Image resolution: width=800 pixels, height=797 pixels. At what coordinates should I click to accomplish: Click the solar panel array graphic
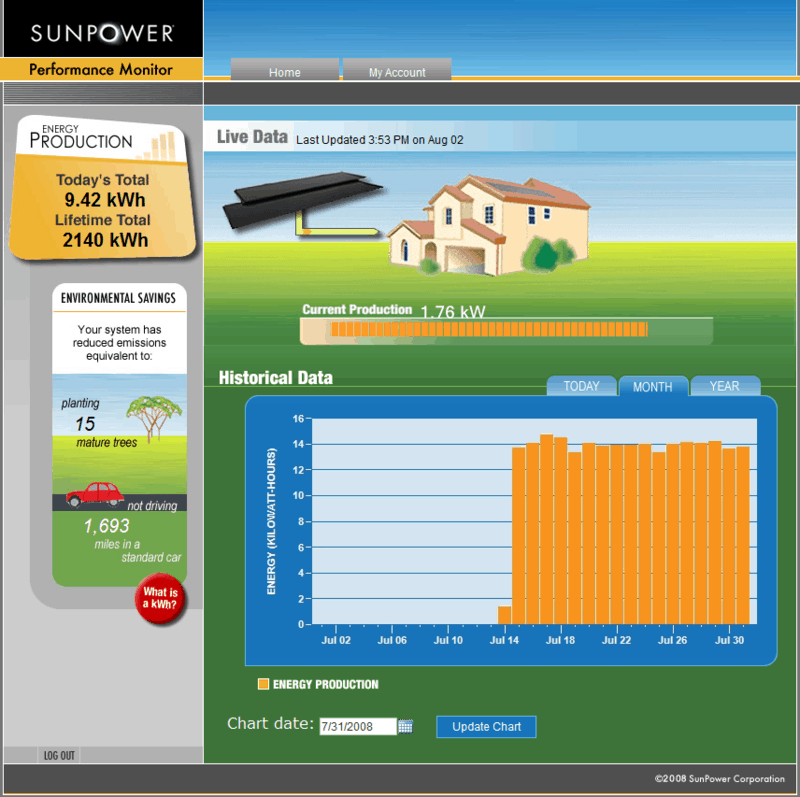tap(302, 199)
